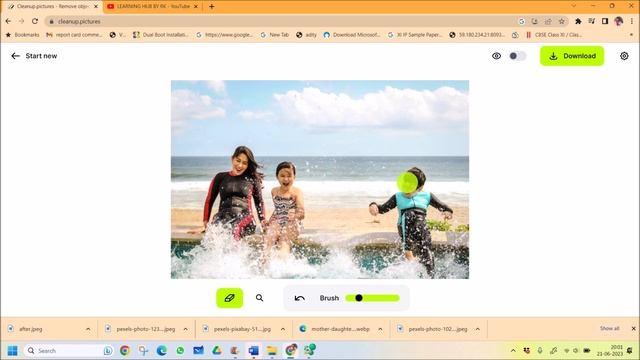Viewport: 640px width, 360px height.
Task: Navigate back in browser history
Action: click(x=8, y=21)
